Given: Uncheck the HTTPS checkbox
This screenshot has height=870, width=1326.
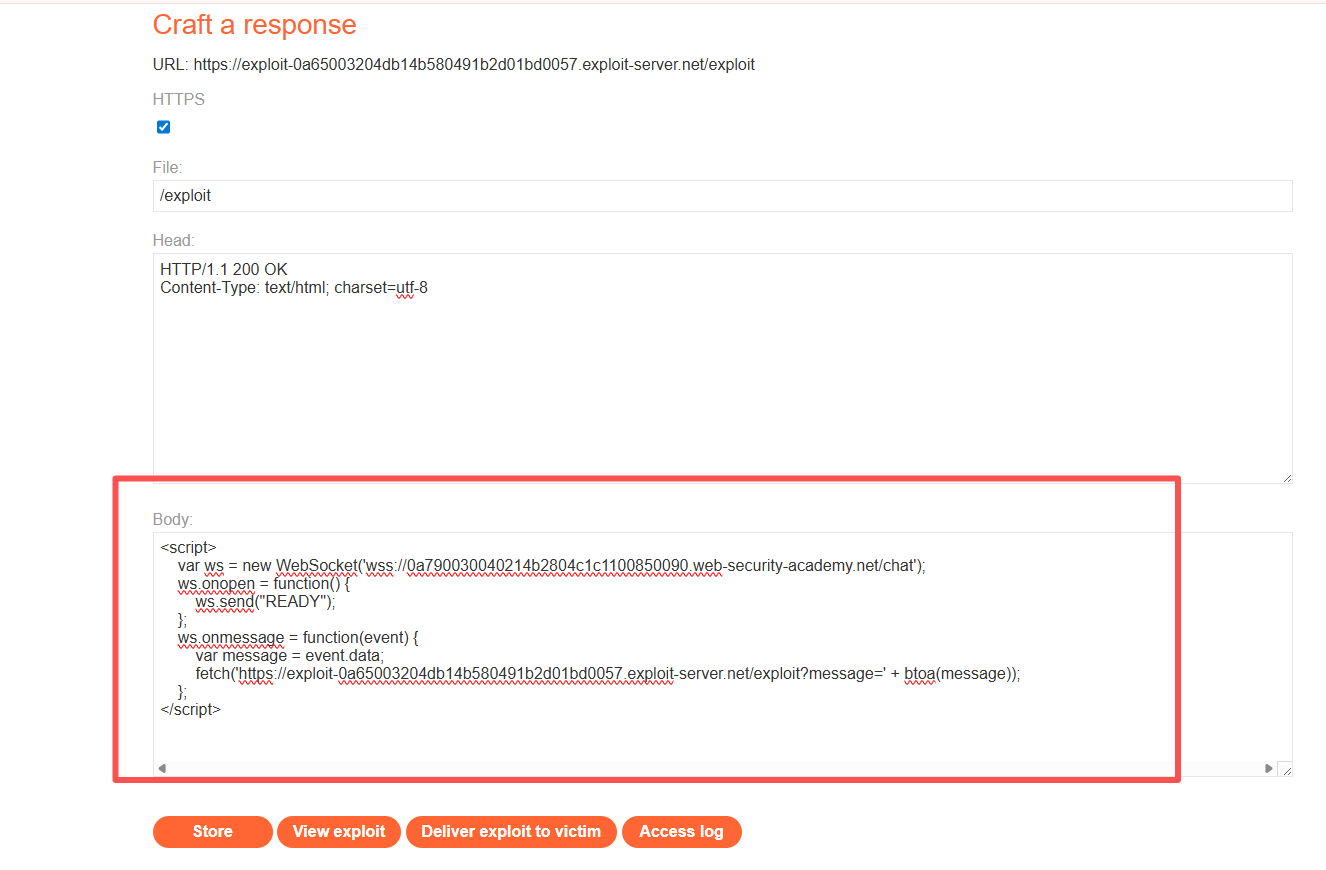Looking at the screenshot, I should click(164, 127).
